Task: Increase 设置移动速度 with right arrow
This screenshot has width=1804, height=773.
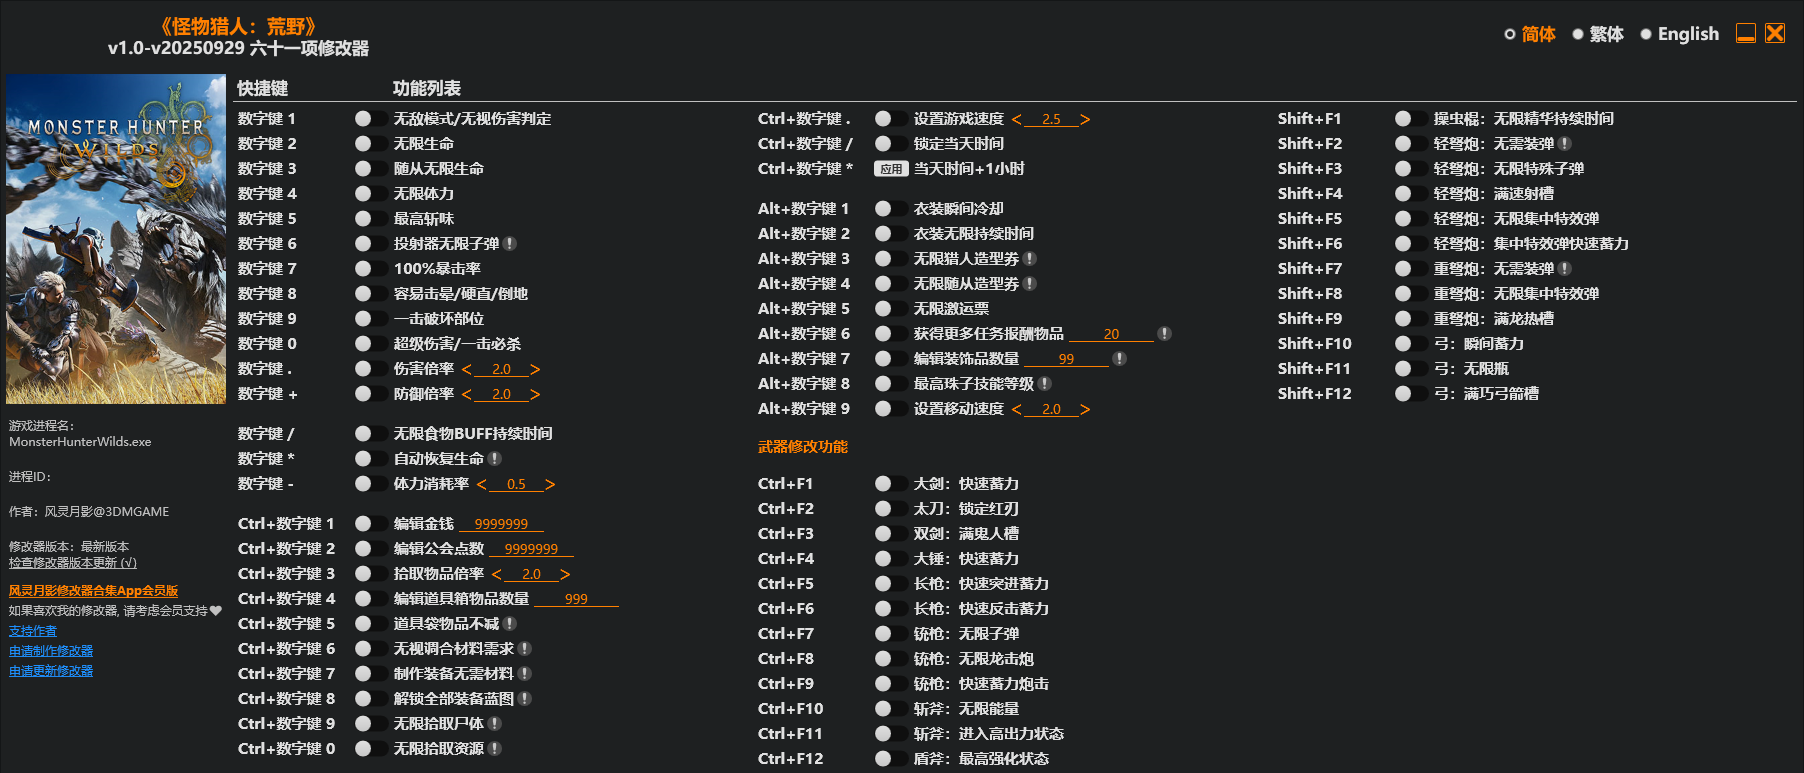Action: click(1085, 410)
